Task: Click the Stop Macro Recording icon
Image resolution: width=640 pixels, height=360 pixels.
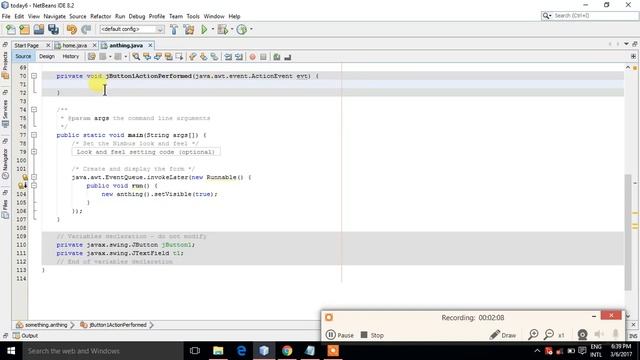Action: coord(263,57)
